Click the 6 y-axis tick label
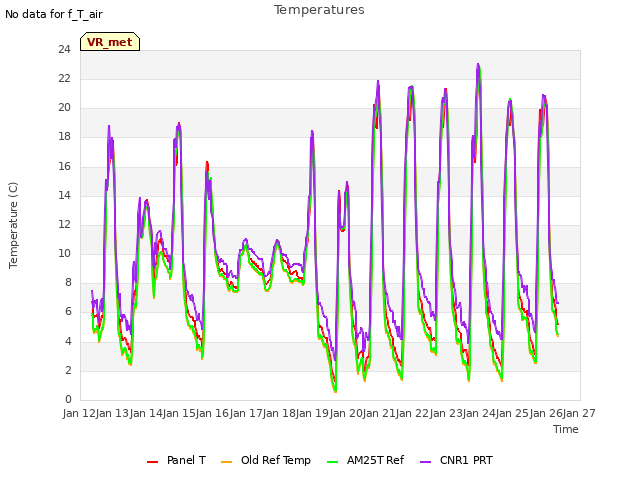This screenshot has width=640, height=480. tap(68, 312)
